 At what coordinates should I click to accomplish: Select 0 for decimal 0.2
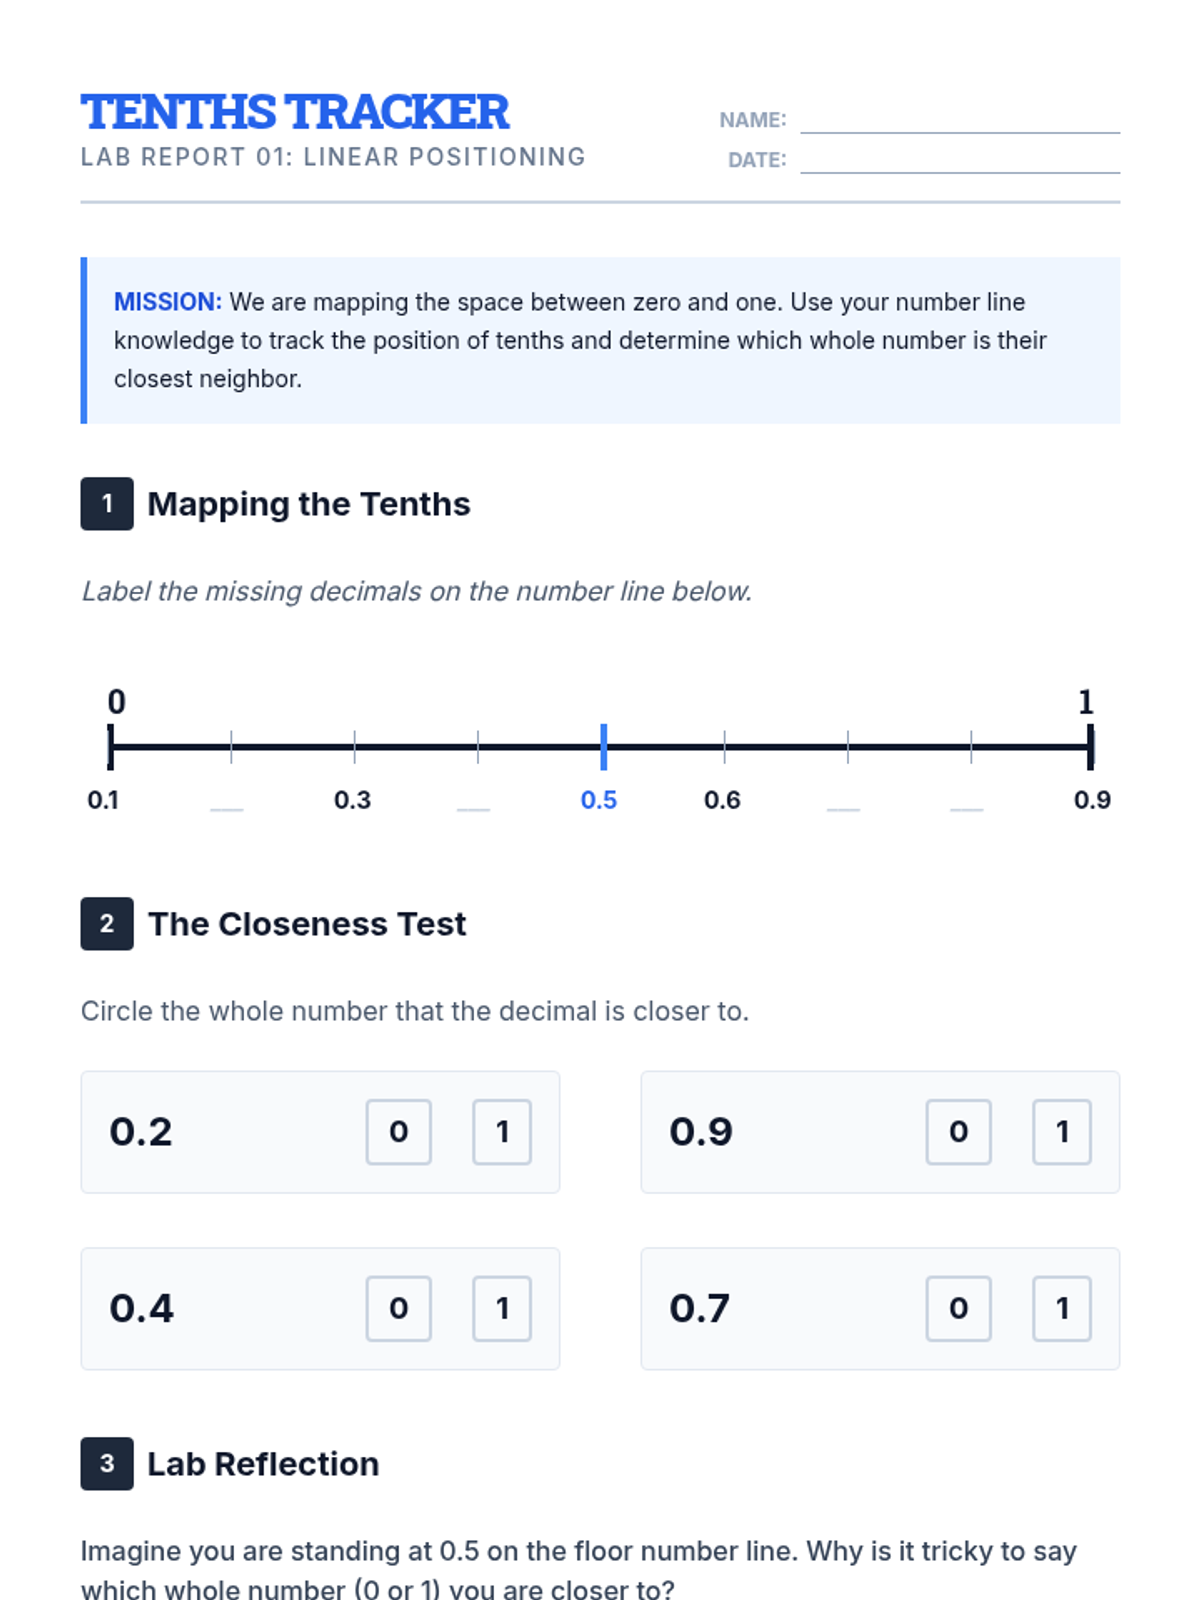pyautogui.click(x=398, y=1132)
